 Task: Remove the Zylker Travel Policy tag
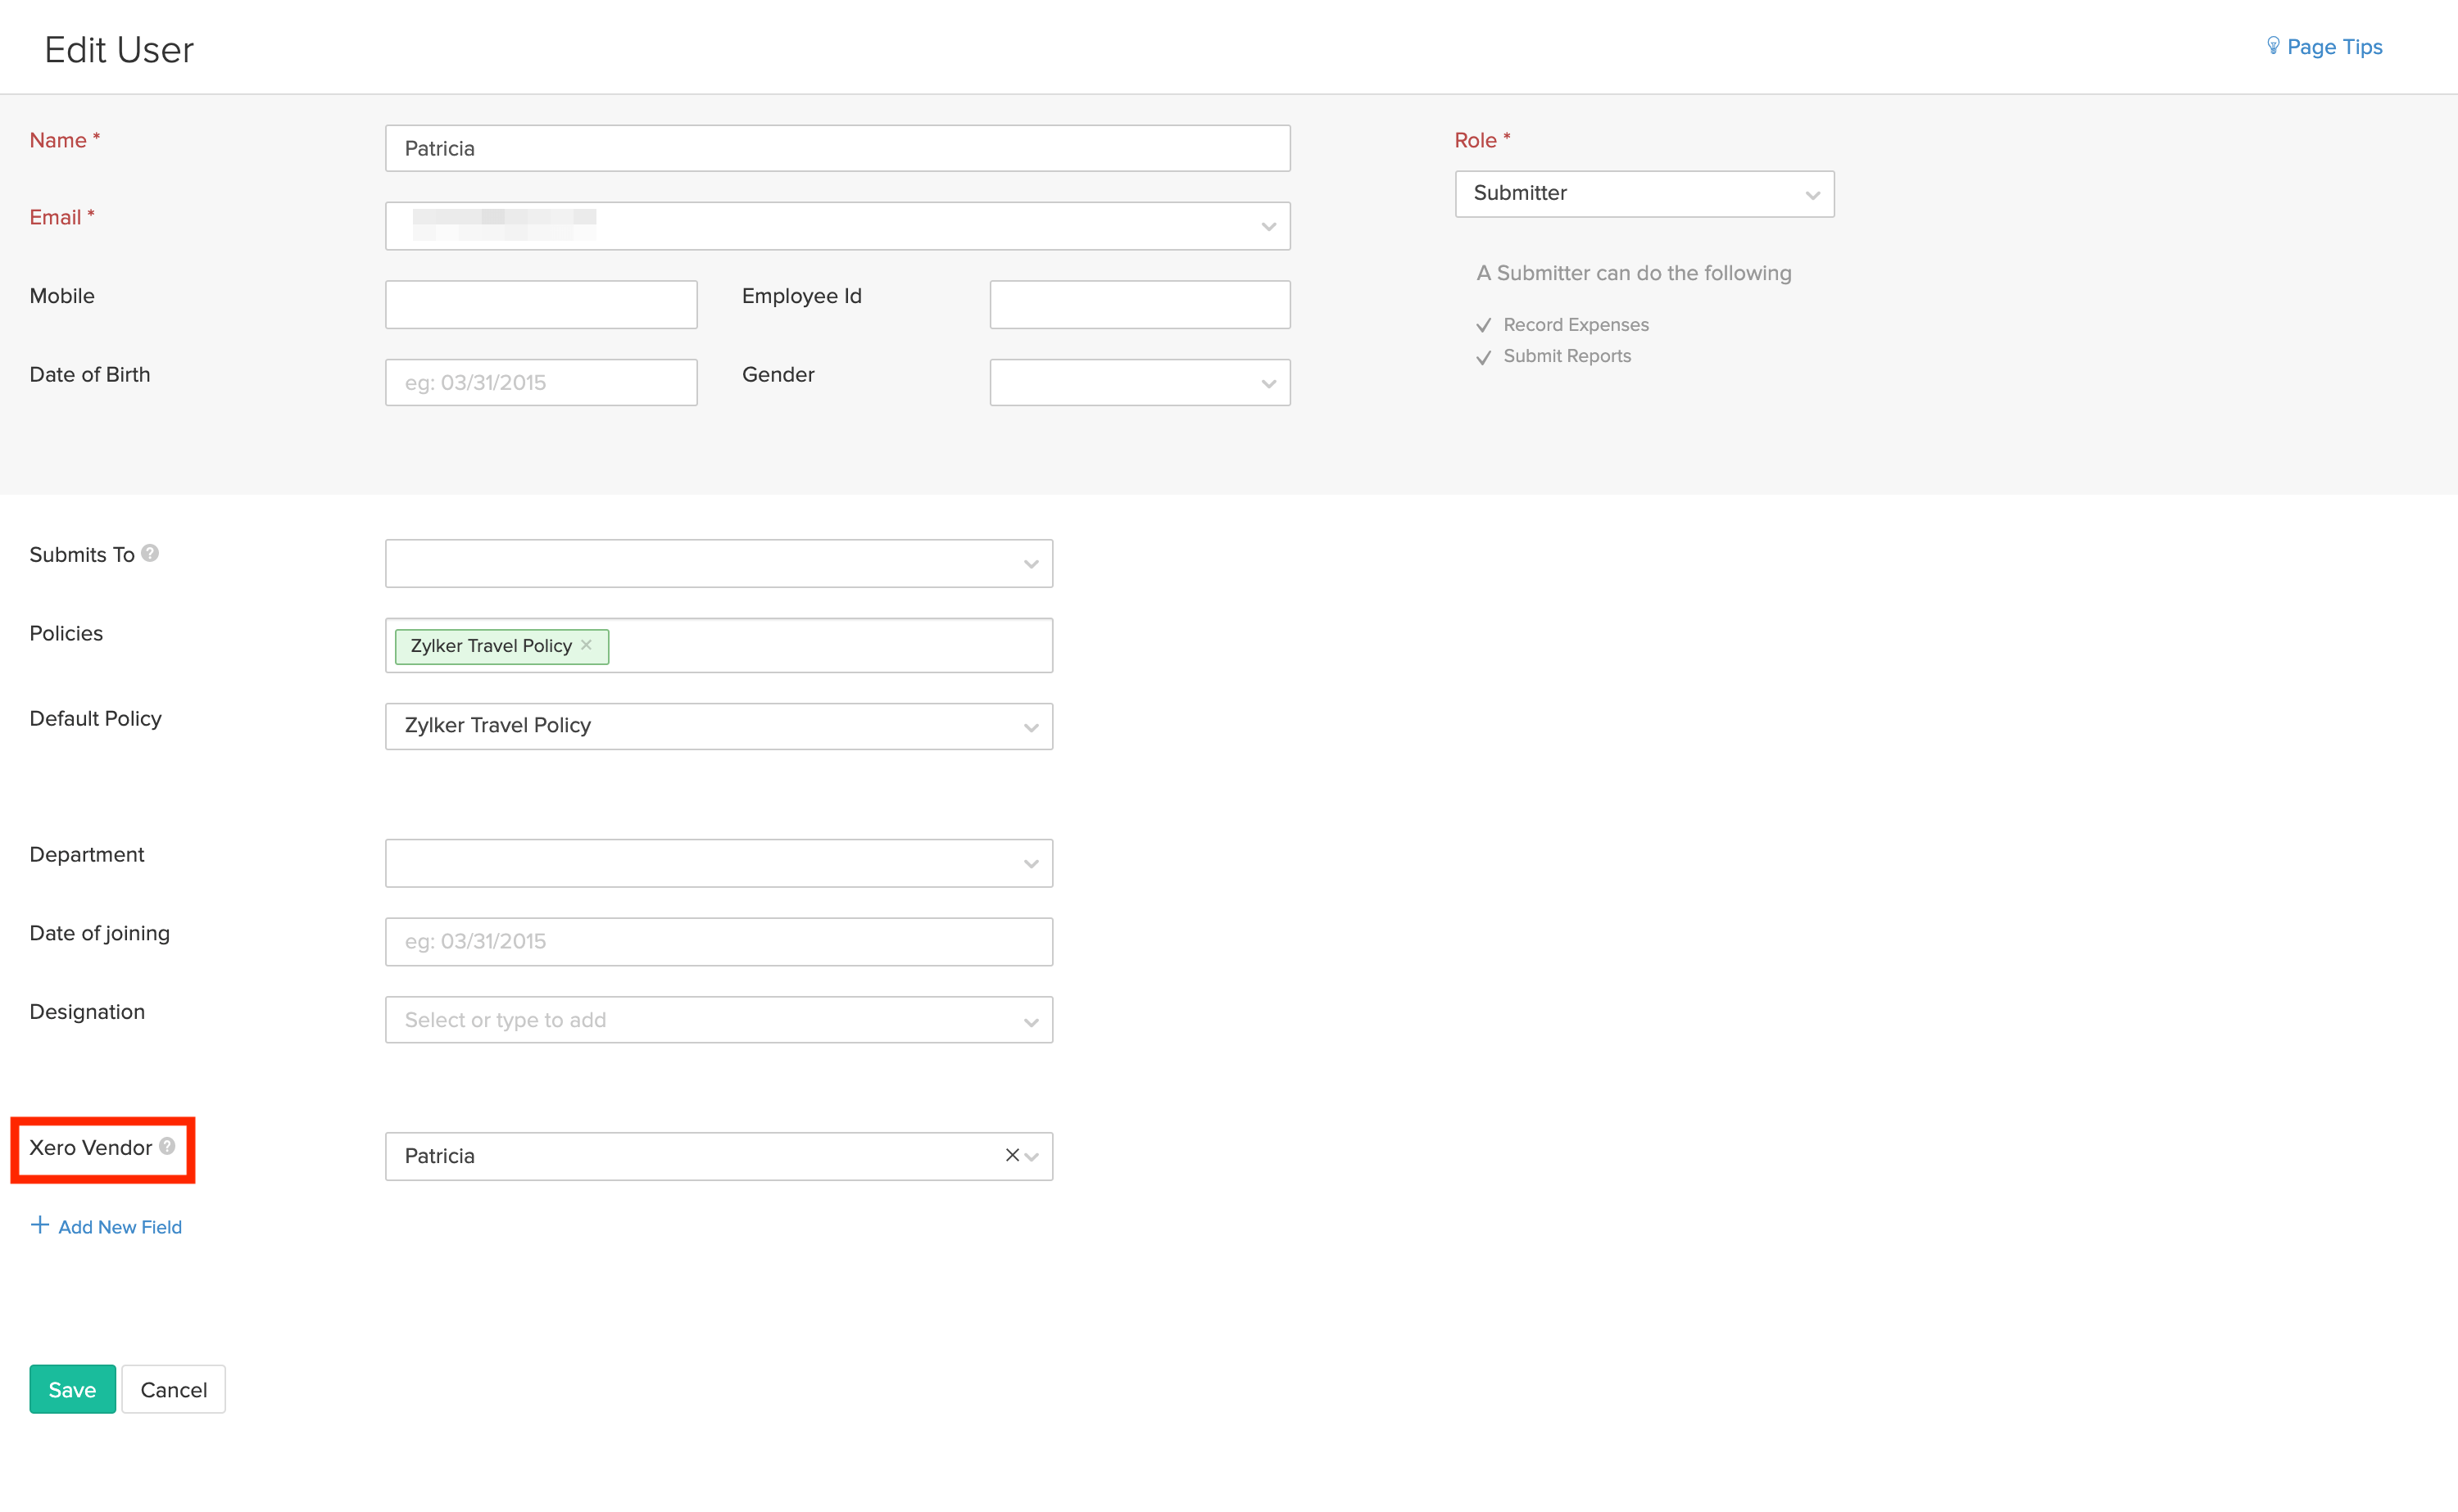587,645
